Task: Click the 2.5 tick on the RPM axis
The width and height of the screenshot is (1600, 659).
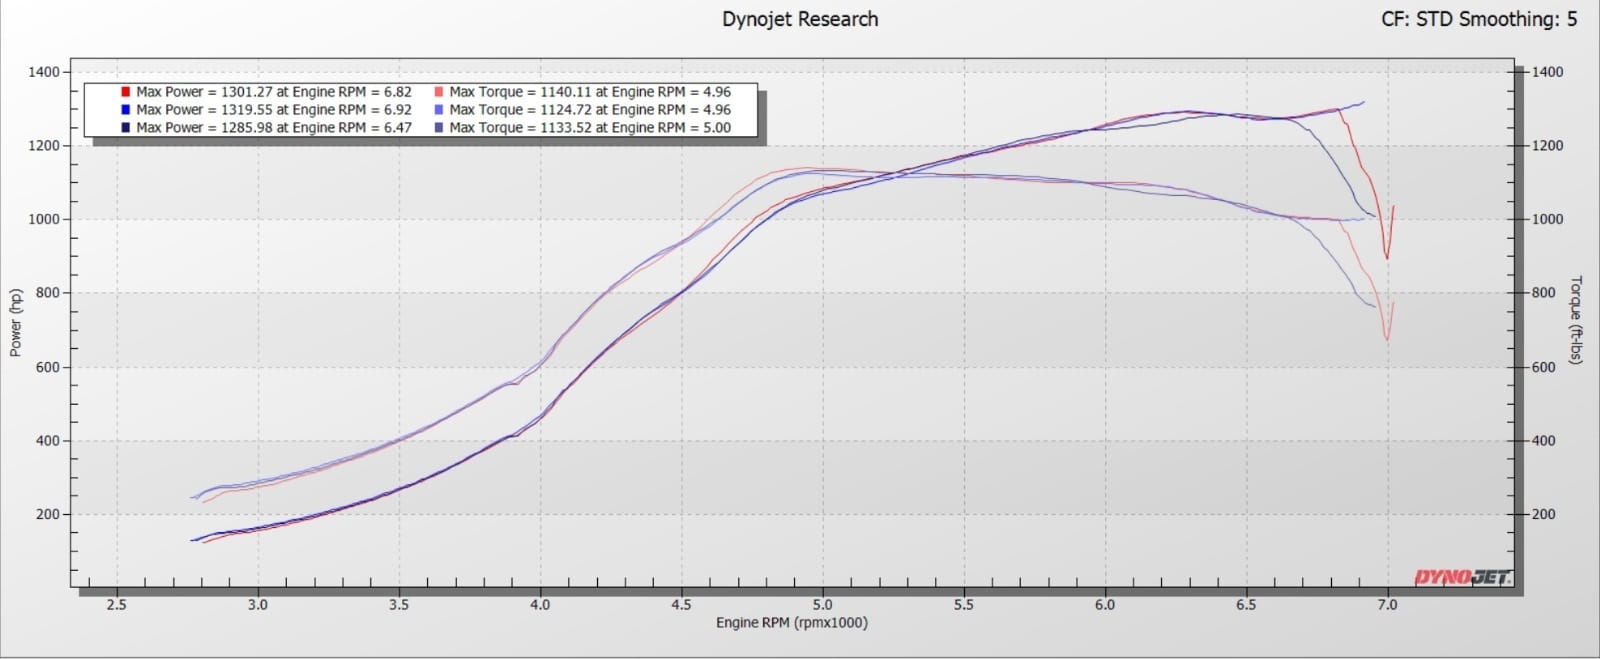Action: (116, 605)
